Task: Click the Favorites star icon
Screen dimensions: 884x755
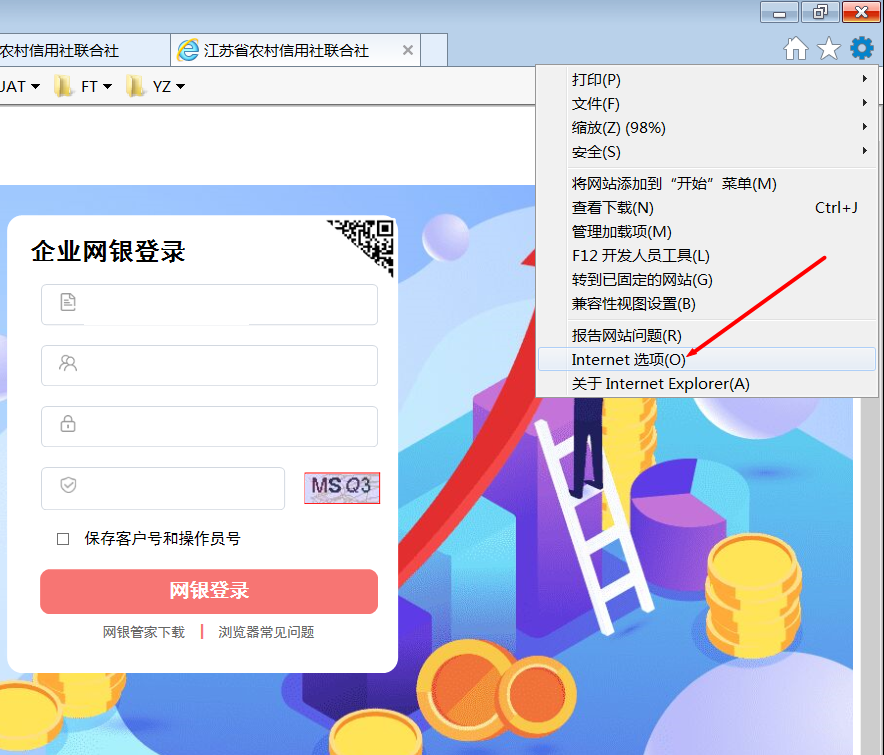Action: coord(829,48)
